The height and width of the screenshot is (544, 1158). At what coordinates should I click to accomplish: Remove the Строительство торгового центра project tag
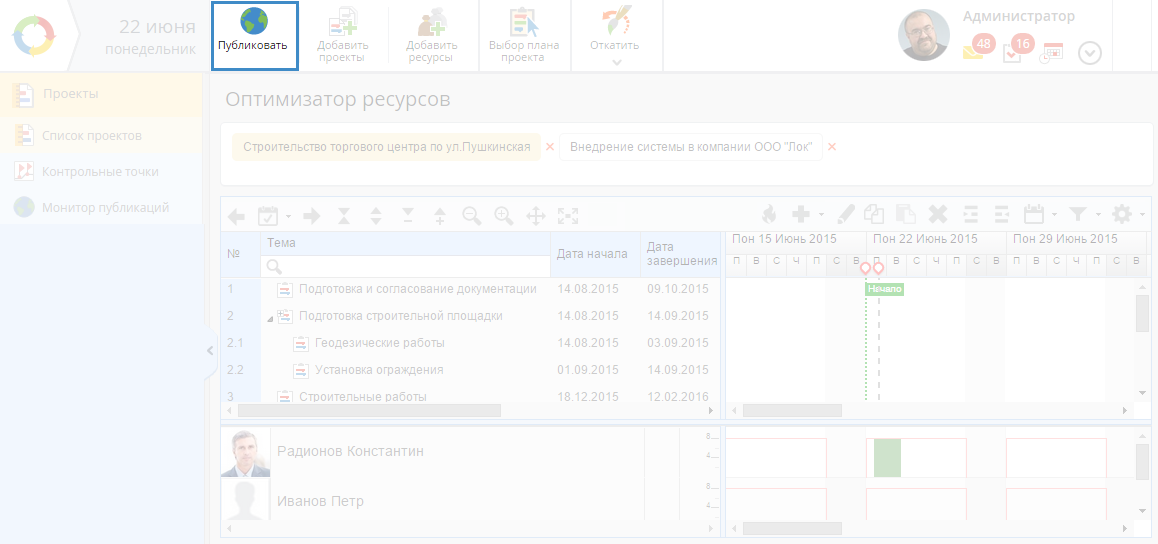point(549,147)
